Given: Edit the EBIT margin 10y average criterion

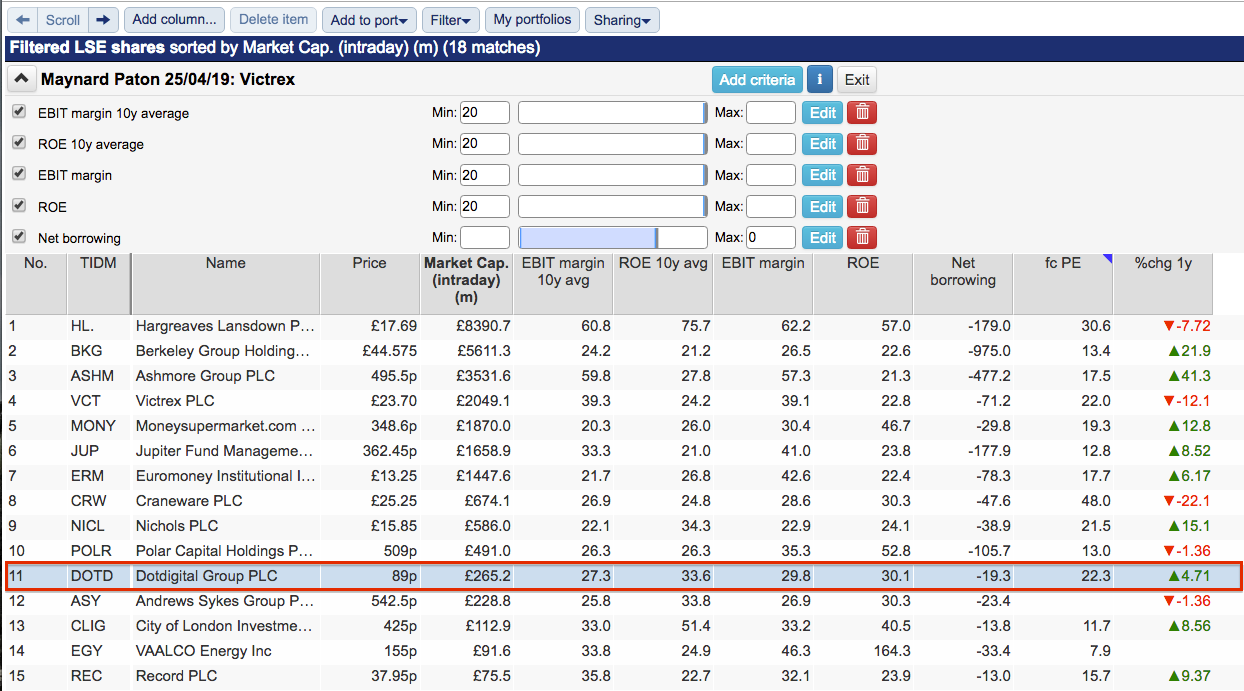Looking at the screenshot, I should (823, 113).
